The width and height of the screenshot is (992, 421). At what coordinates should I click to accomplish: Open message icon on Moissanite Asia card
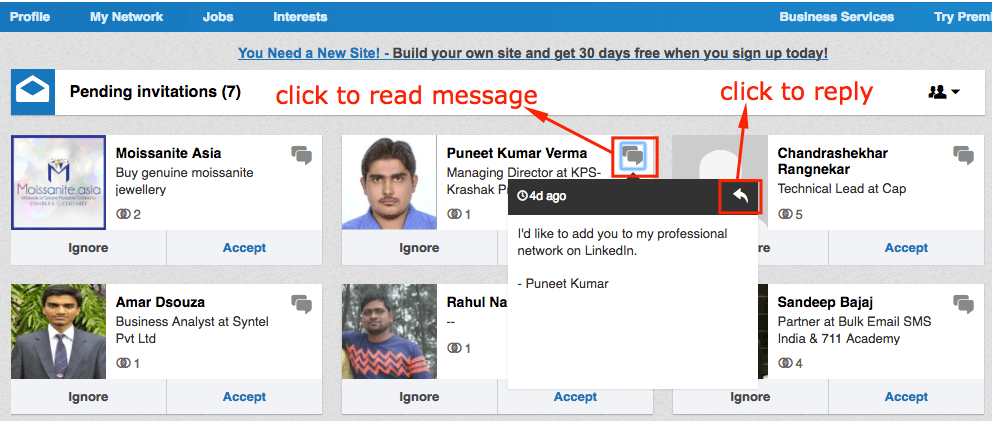302,155
